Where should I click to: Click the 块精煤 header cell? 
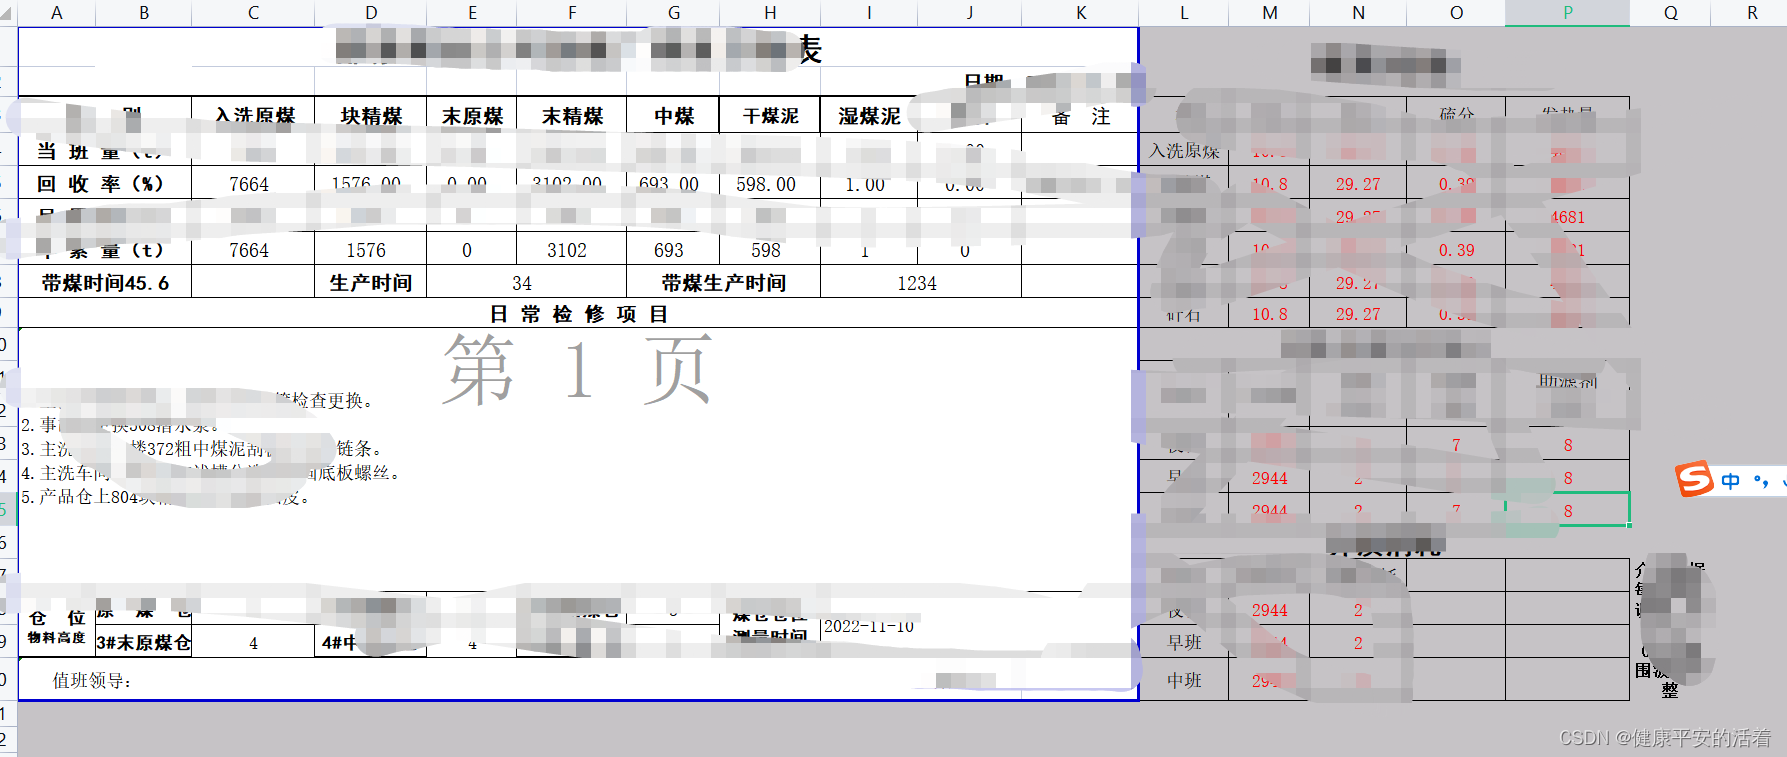tap(371, 116)
